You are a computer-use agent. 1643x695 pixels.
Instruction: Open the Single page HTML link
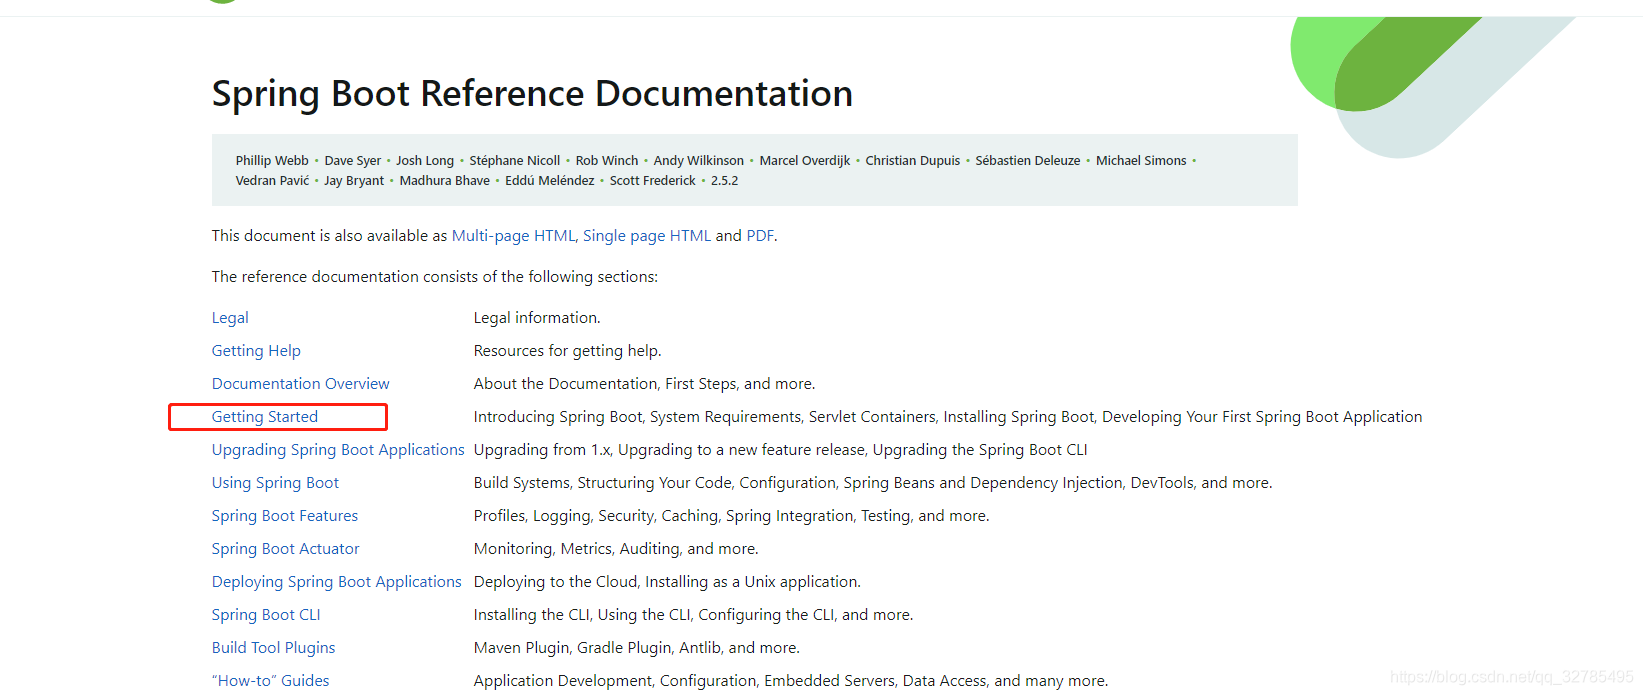tap(647, 236)
